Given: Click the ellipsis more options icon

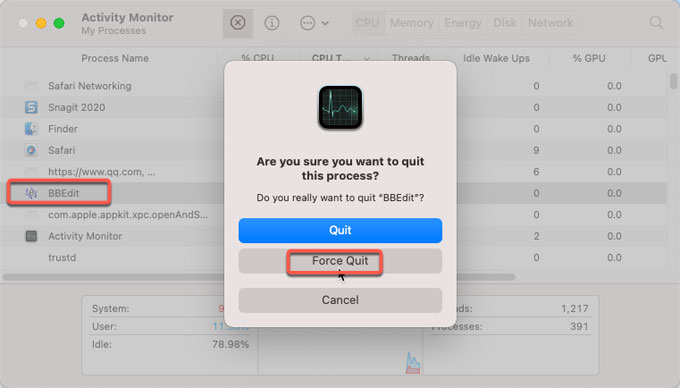Looking at the screenshot, I should 307,23.
